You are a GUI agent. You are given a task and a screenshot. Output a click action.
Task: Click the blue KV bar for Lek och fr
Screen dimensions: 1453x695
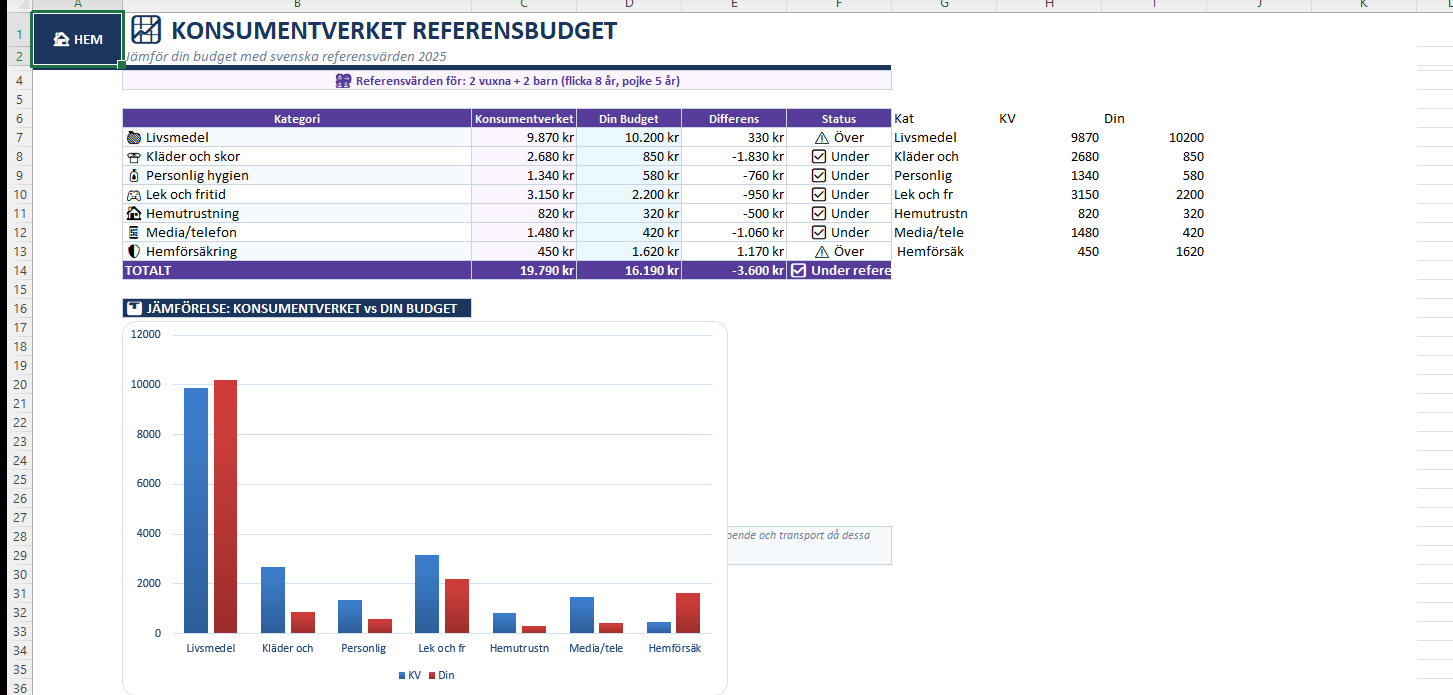coord(427,594)
